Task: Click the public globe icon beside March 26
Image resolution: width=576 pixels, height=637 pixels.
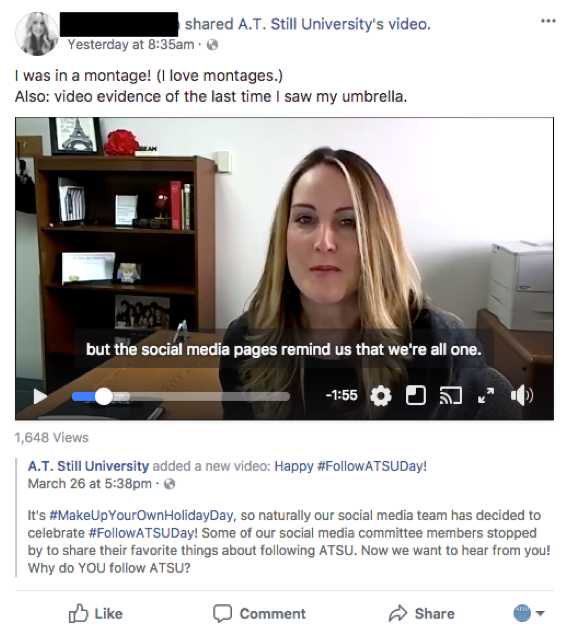Action: click(x=169, y=484)
